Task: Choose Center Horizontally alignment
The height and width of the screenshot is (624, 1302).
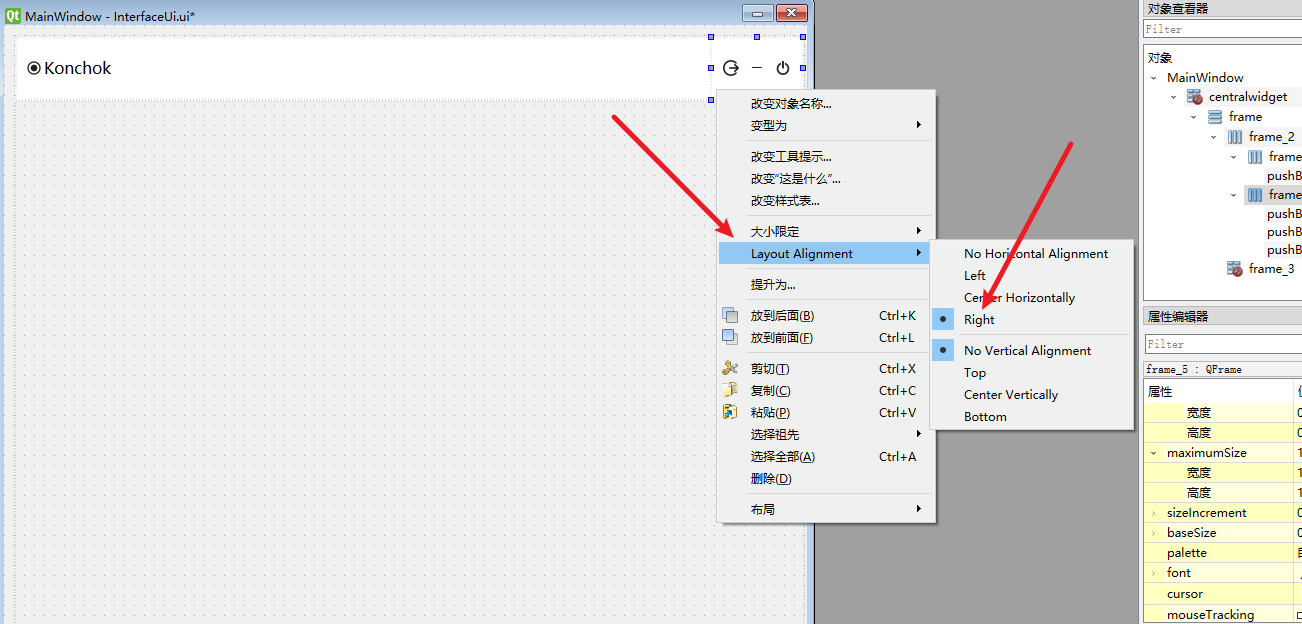Action: (1019, 297)
